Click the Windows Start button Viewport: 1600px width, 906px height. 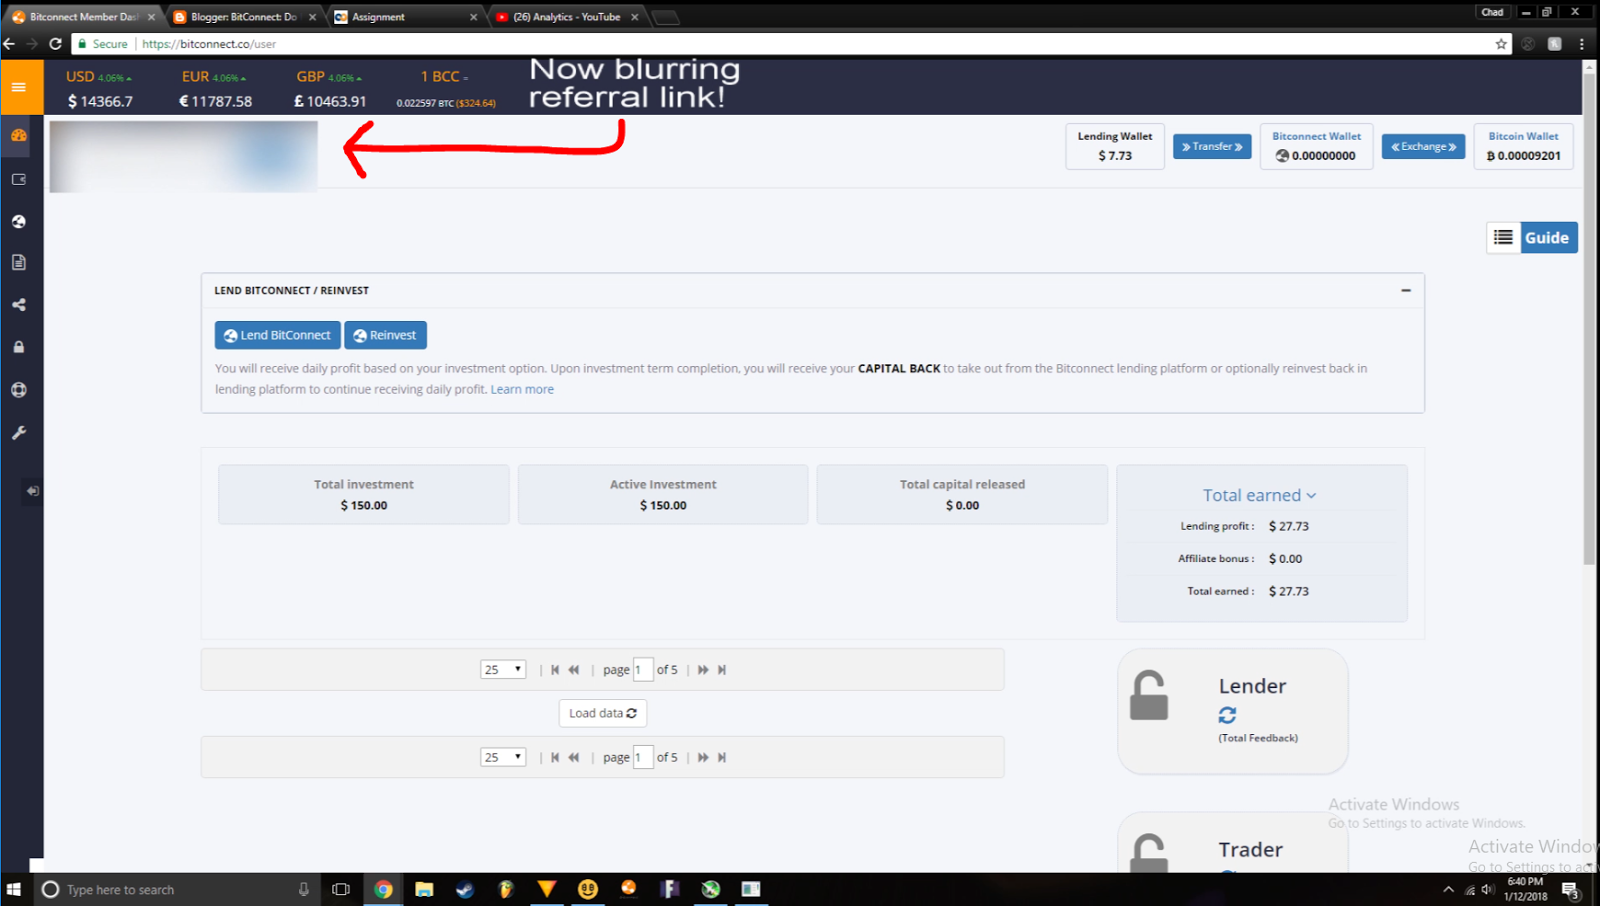pyautogui.click(x=14, y=889)
